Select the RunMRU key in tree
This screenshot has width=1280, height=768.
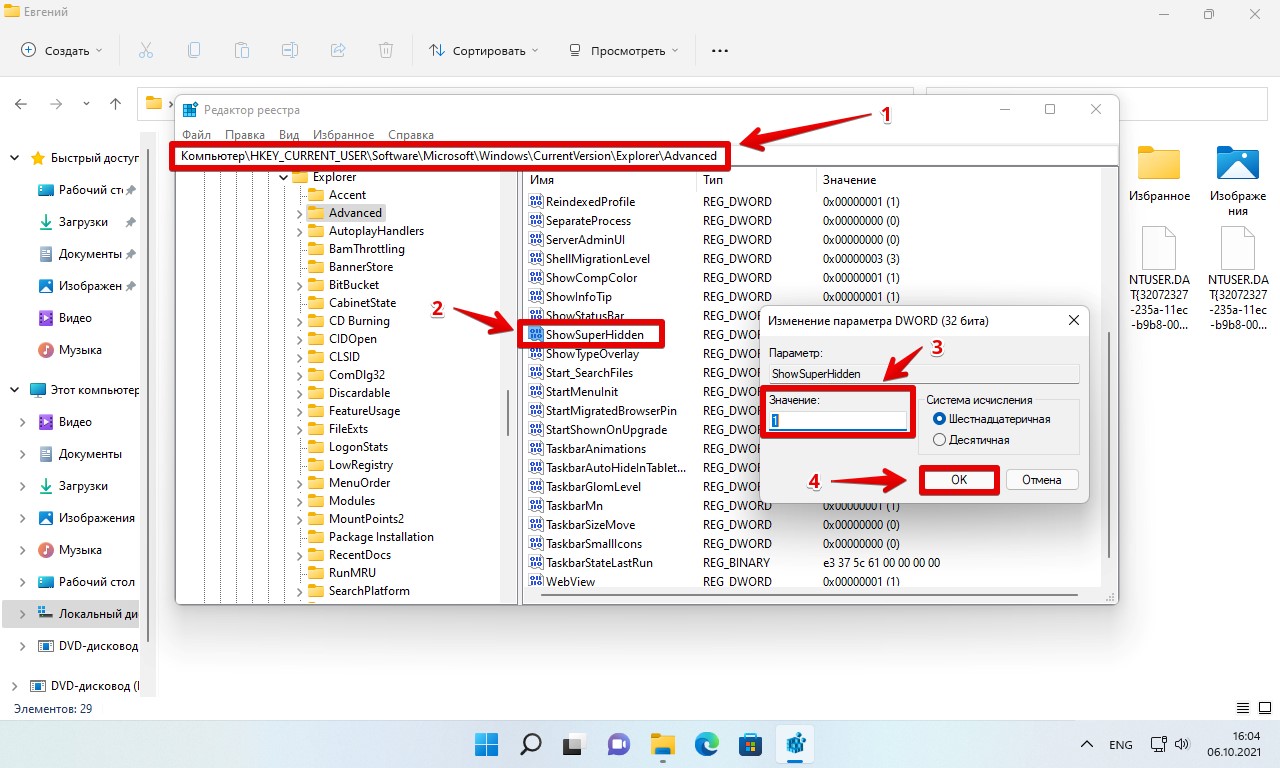pyautogui.click(x=350, y=573)
